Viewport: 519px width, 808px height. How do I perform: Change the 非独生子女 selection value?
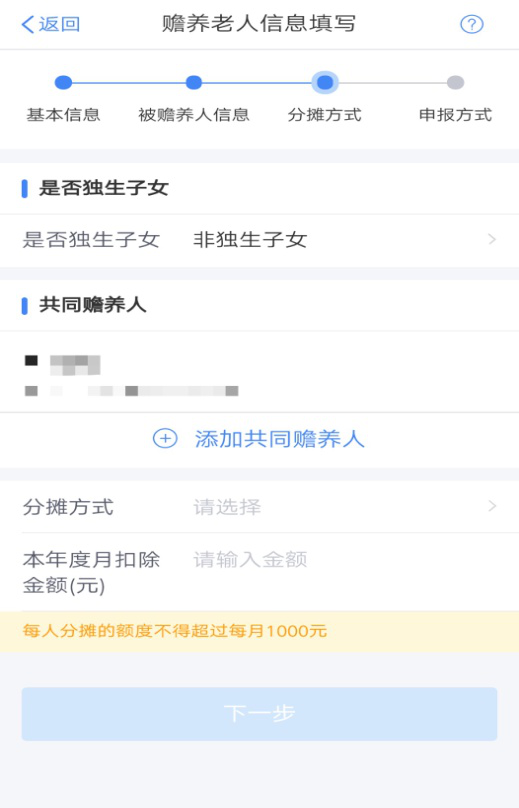click(x=250, y=240)
